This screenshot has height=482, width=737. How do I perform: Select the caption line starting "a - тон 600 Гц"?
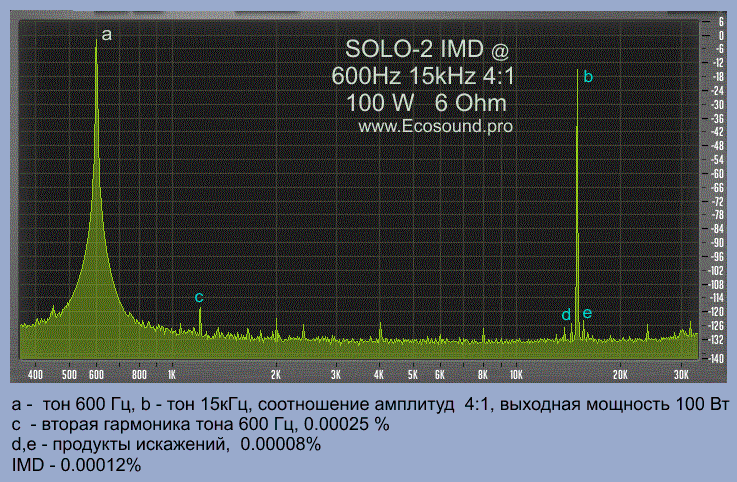point(370,404)
